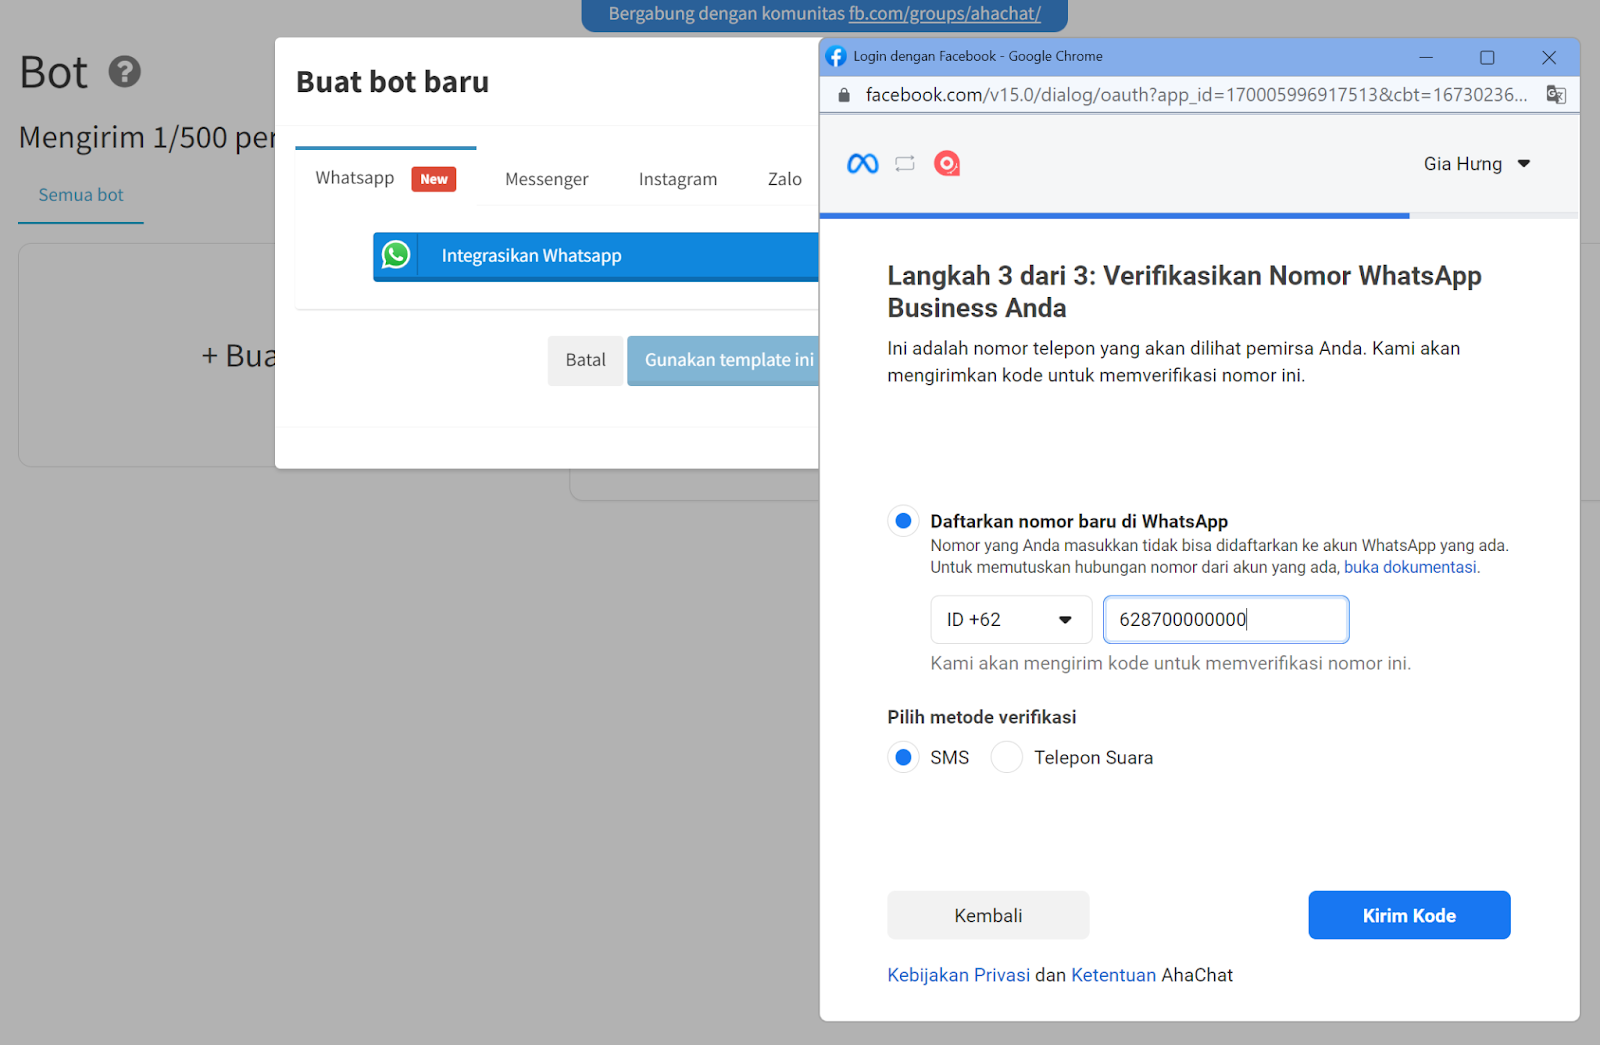Click the phone number input field
Screen dimensions: 1600x1045
(x=1226, y=620)
